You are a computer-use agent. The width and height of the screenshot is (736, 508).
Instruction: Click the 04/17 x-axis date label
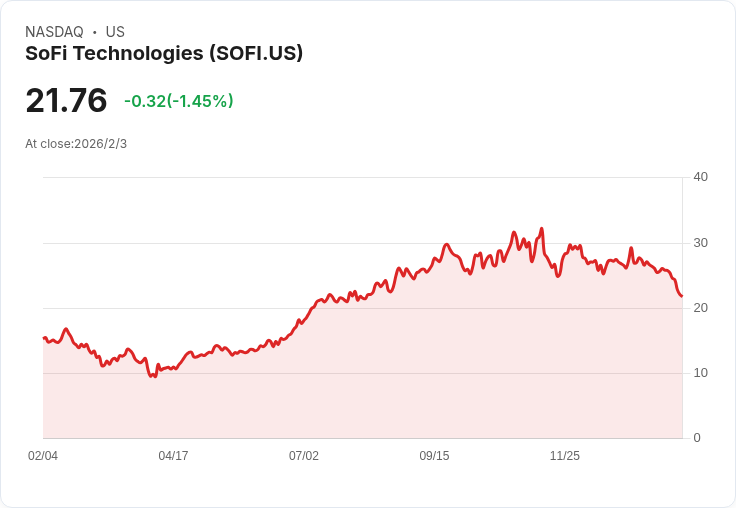click(173, 456)
